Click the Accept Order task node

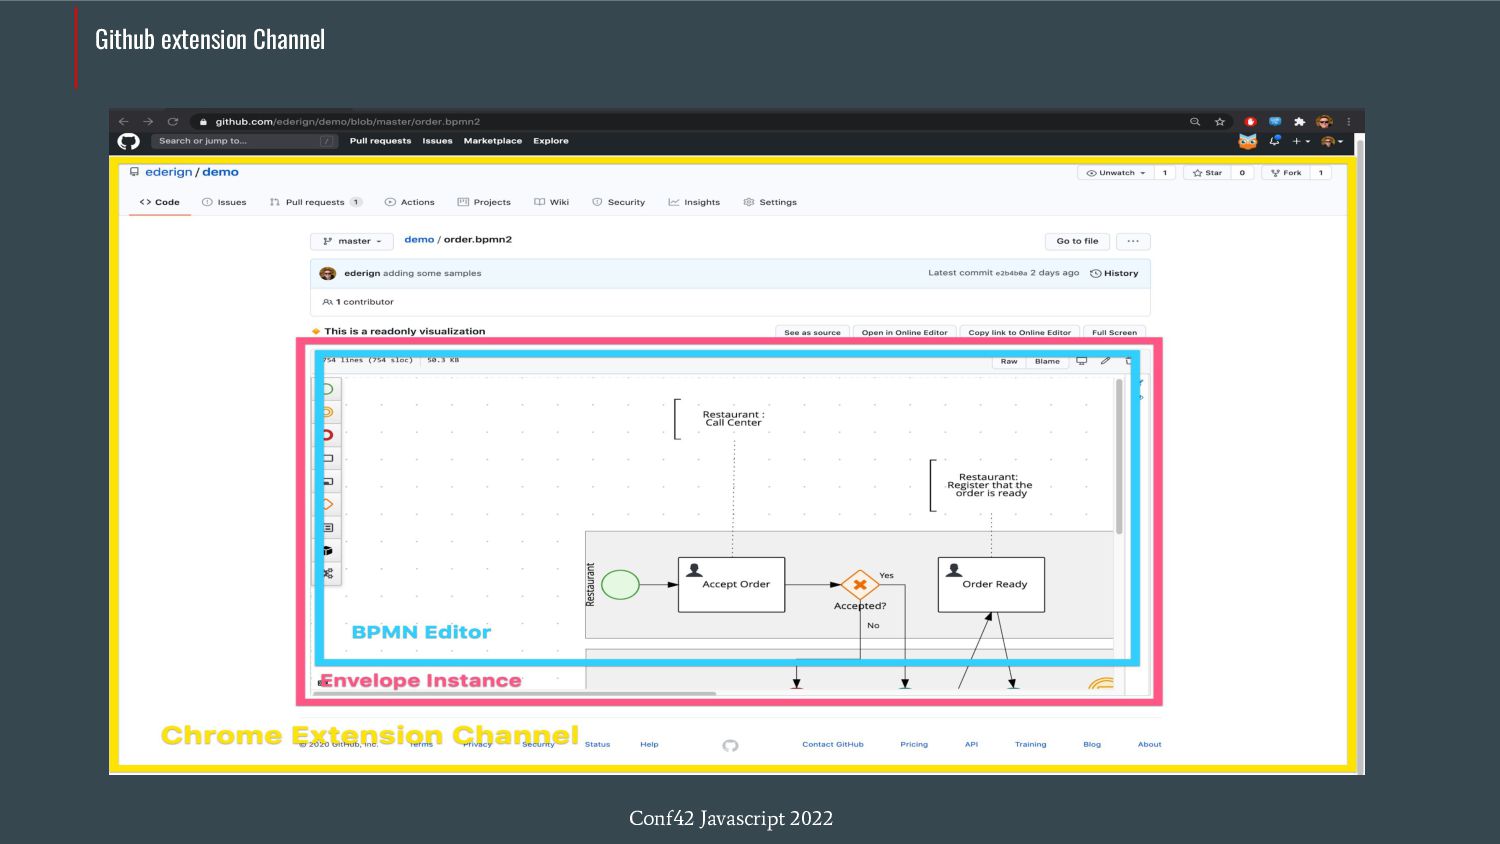click(731, 584)
